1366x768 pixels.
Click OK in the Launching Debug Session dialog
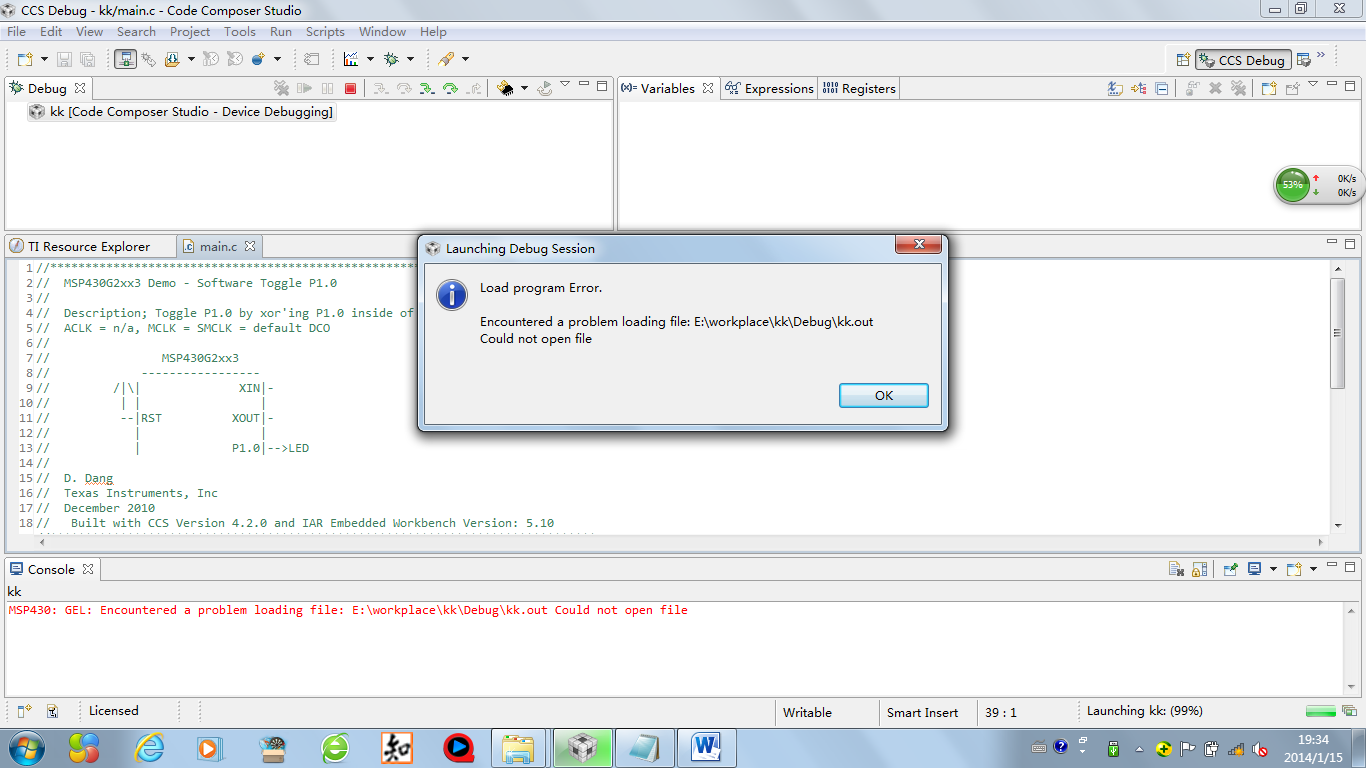pos(884,395)
